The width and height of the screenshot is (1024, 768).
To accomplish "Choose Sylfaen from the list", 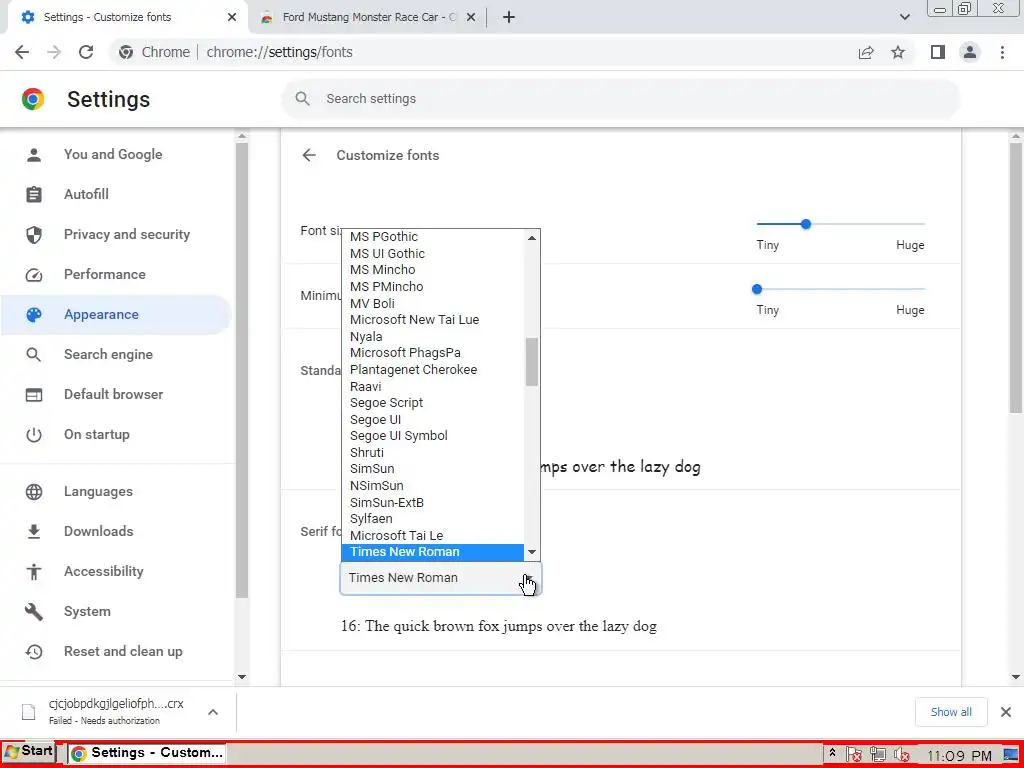I will click(433, 519).
